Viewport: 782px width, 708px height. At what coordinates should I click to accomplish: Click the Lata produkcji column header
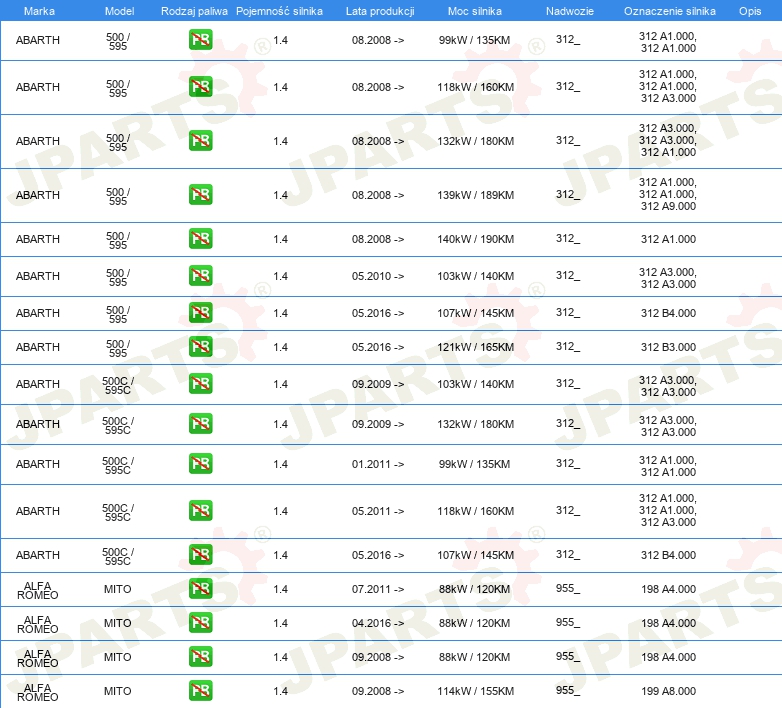(x=379, y=10)
